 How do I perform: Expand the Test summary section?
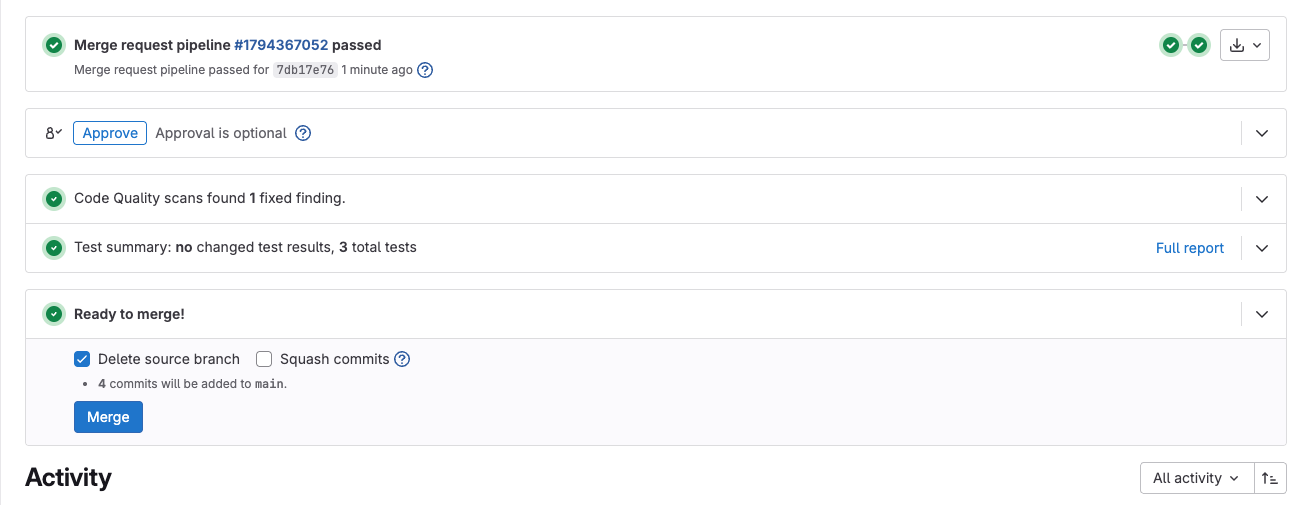coord(1262,248)
